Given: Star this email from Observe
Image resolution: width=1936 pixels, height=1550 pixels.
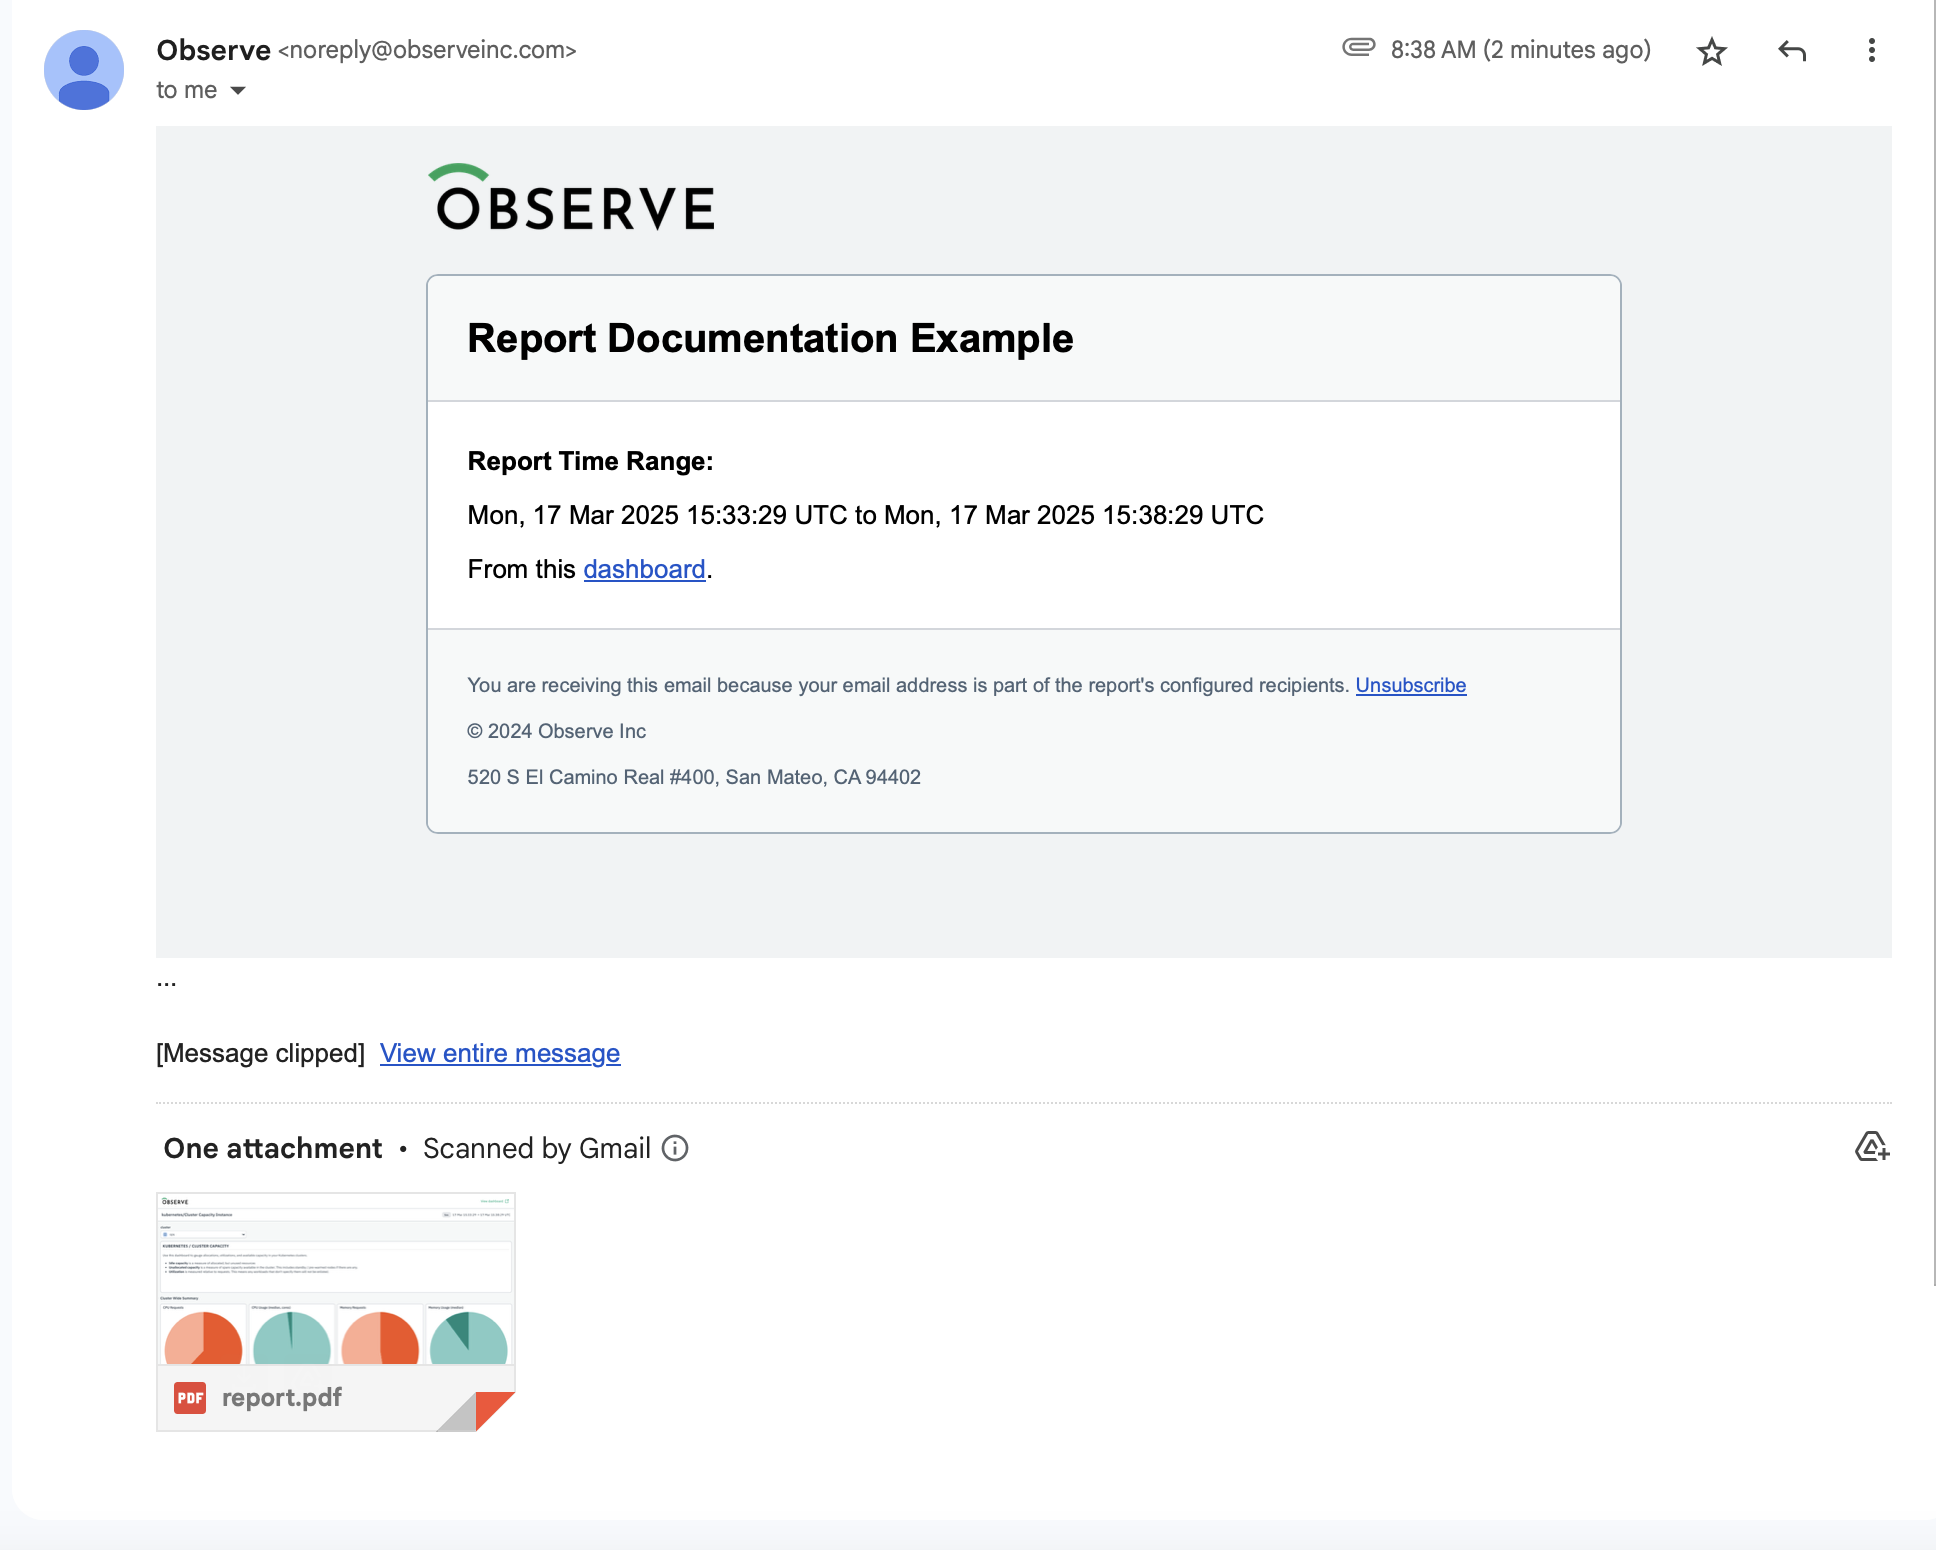Looking at the screenshot, I should 1712,51.
